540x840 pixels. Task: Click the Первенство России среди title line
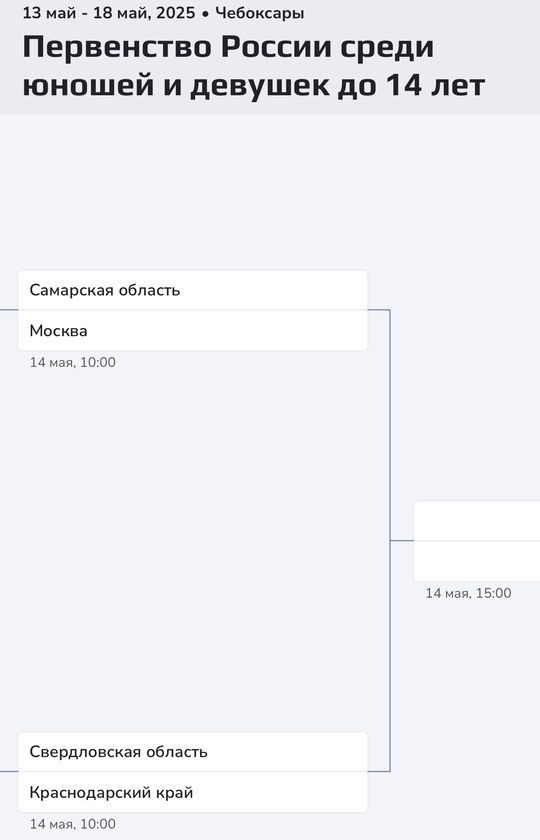(228, 47)
